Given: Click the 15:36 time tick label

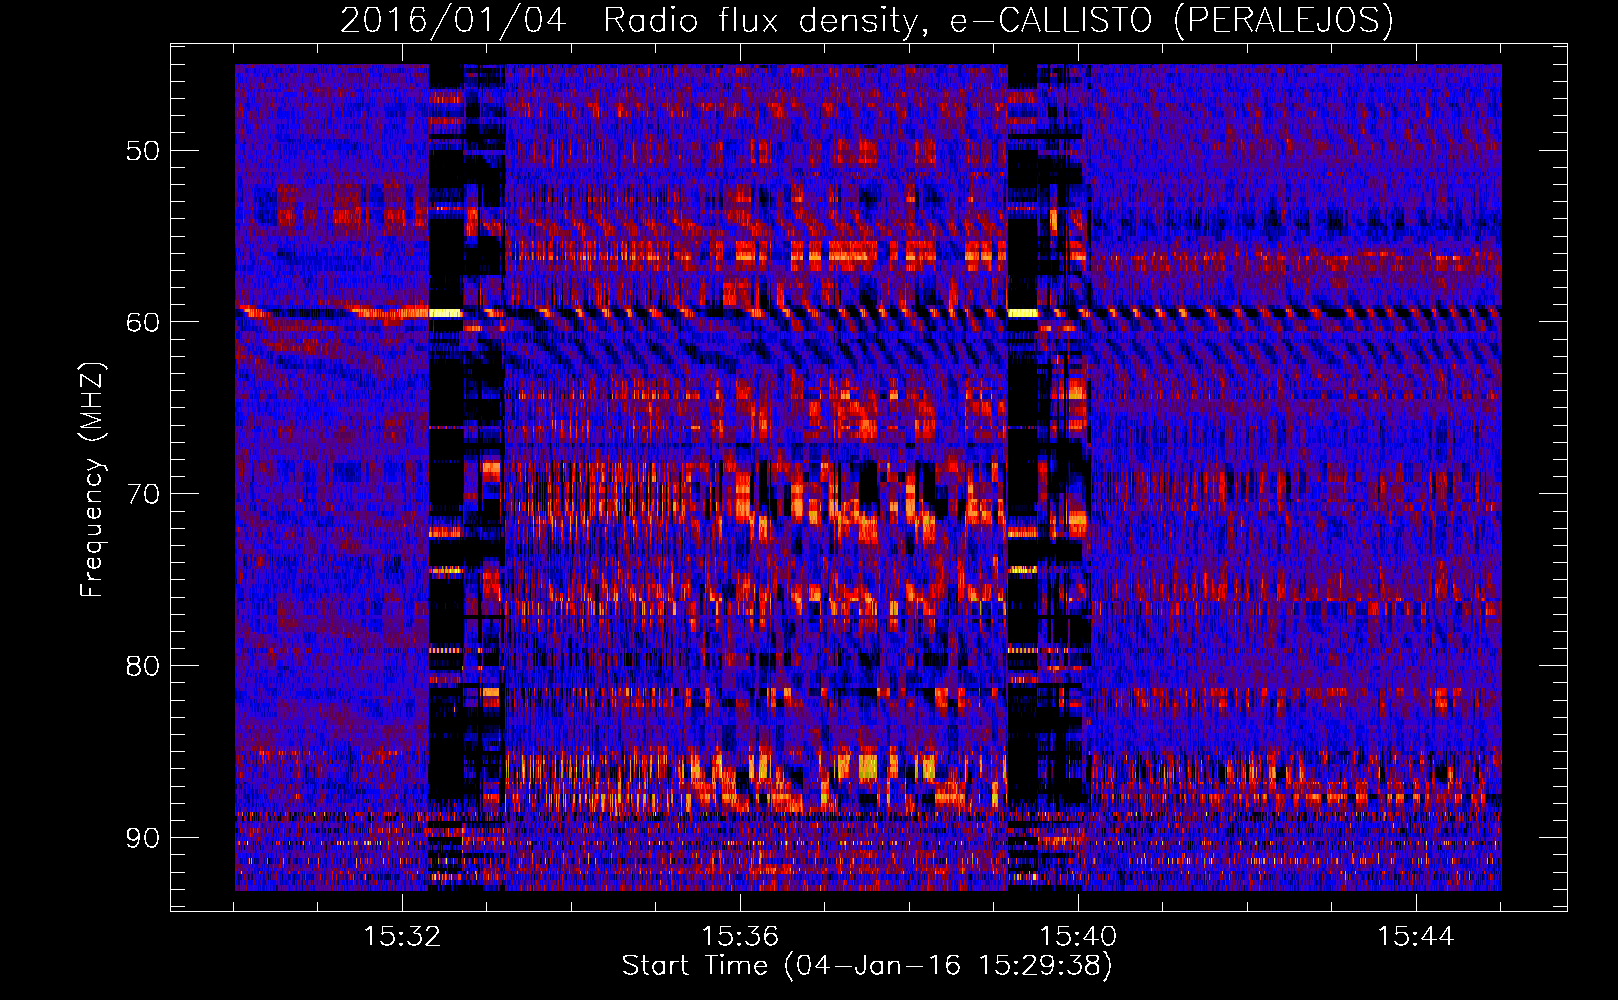Looking at the screenshot, I should click(740, 937).
